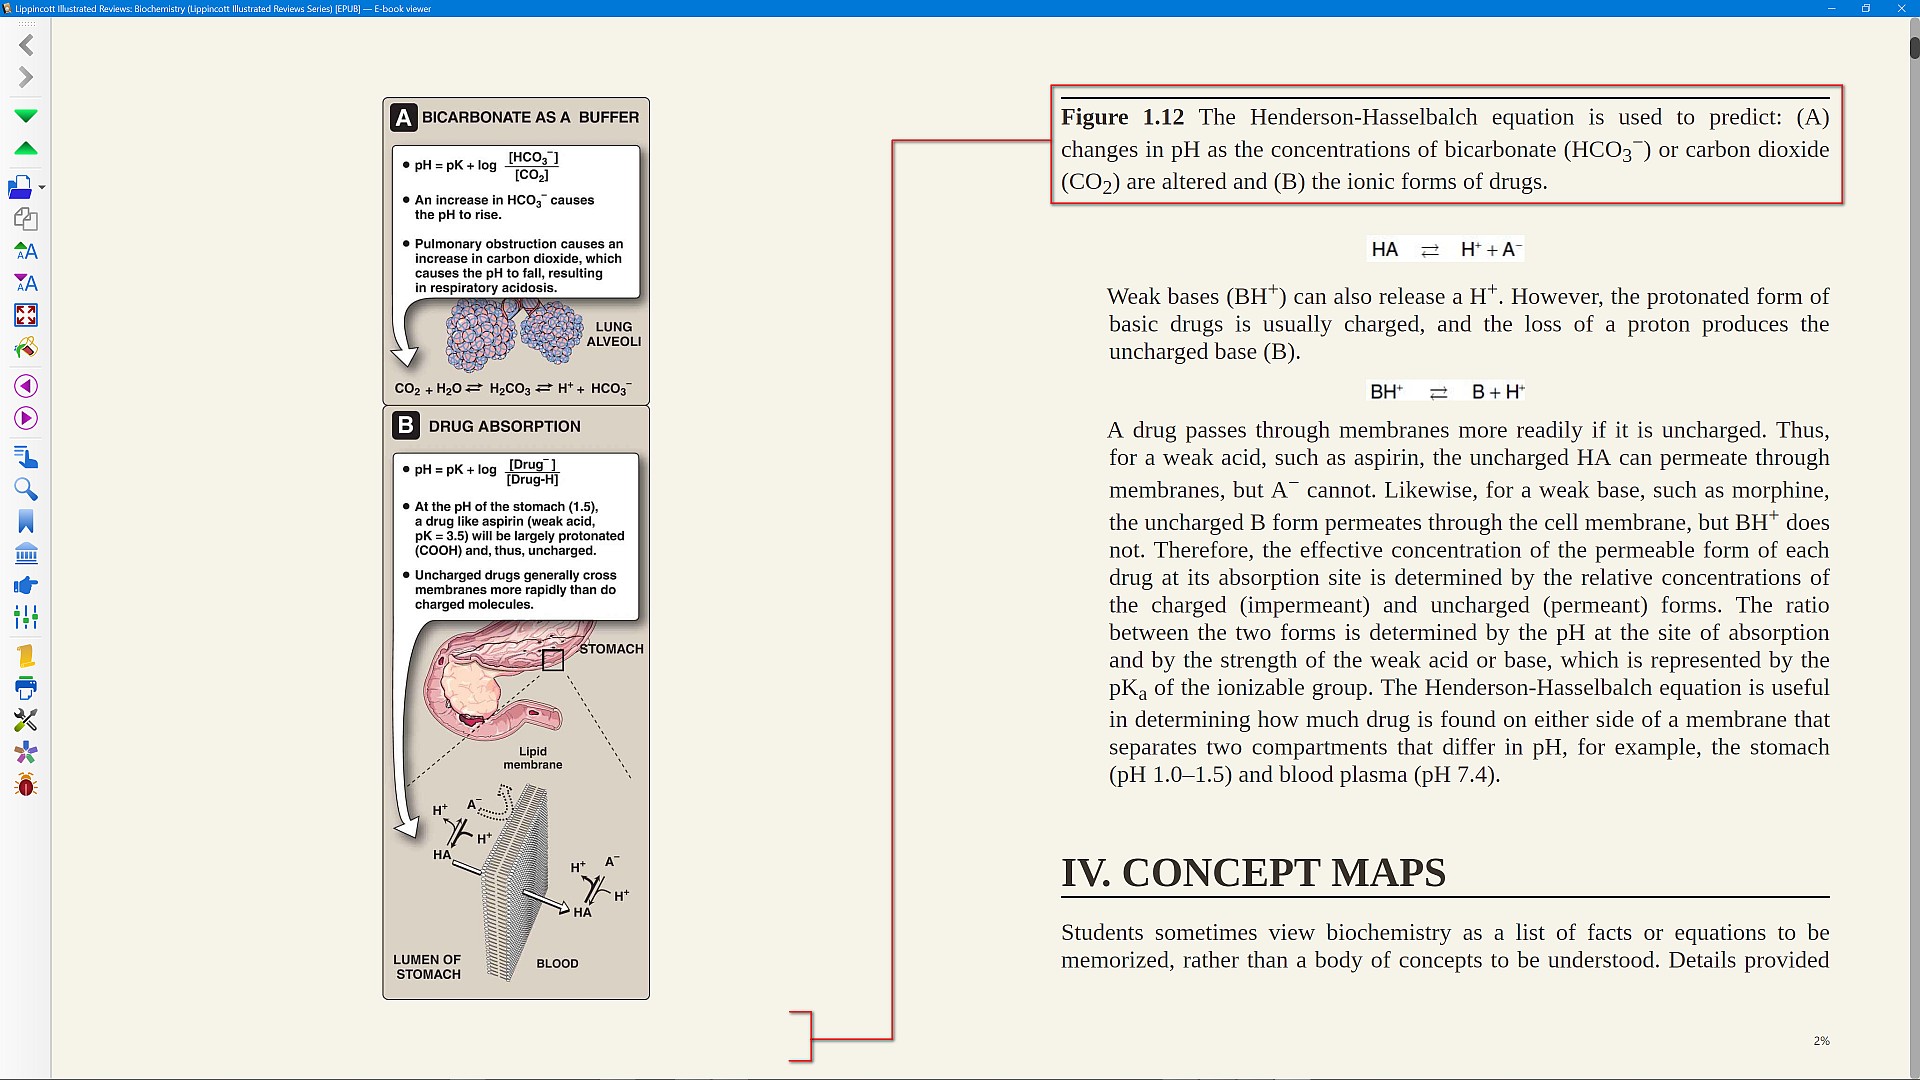Image resolution: width=1920 pixels, height=1080 pixels.
Task: Print the book using the printer icon
Action: (x=26, y=688)
